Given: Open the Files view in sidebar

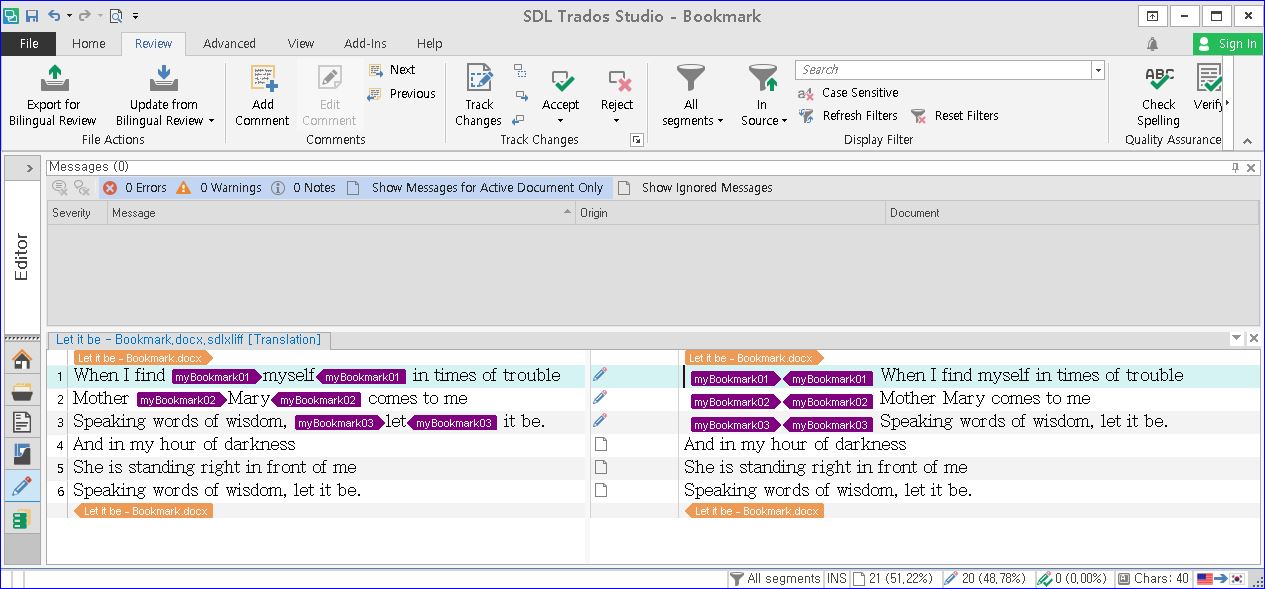Looking at the screenshot, I should click(22, 423).
